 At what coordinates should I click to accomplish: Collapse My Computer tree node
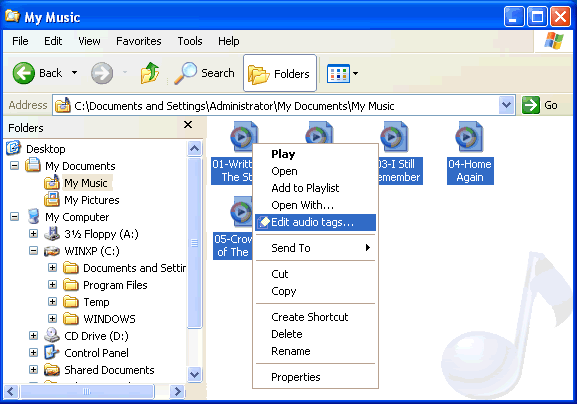14,216
